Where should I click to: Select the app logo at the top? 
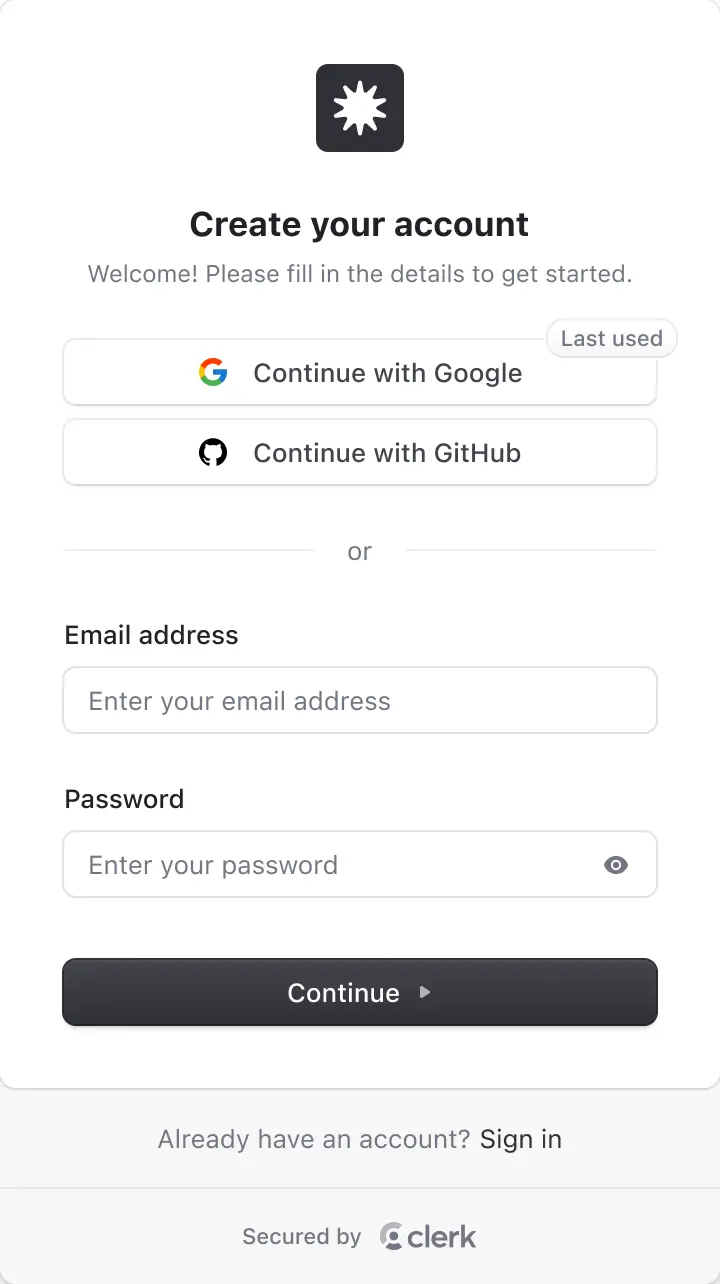(x=360, y=108)
